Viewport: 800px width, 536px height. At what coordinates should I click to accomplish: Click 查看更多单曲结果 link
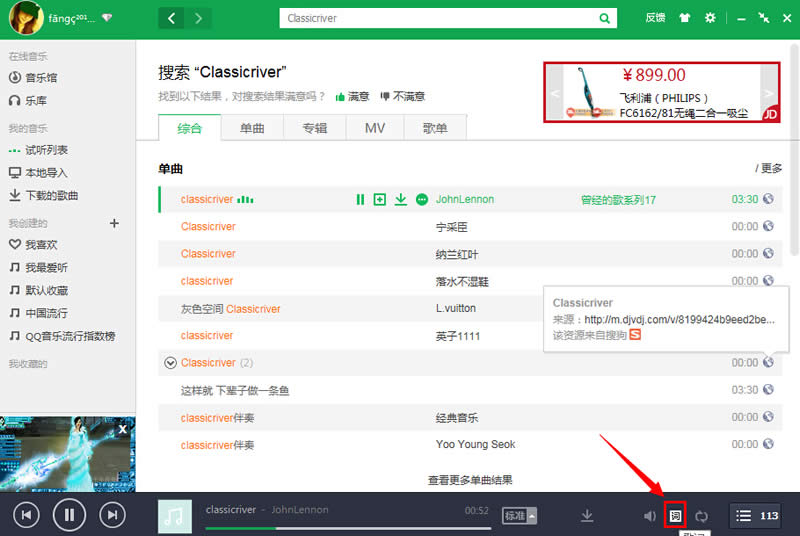coord(470,480)
